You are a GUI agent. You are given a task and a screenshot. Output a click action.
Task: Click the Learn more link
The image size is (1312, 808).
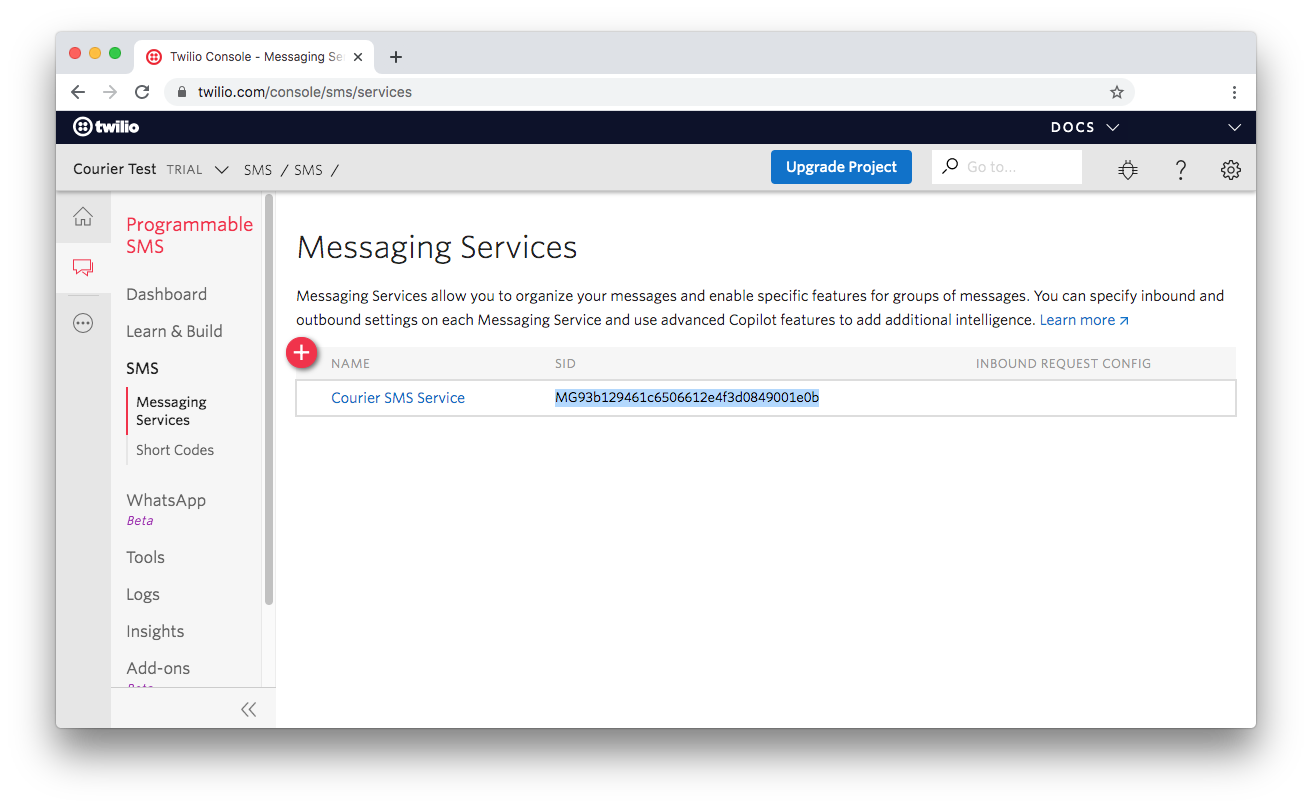click(x=1084, y=320)
